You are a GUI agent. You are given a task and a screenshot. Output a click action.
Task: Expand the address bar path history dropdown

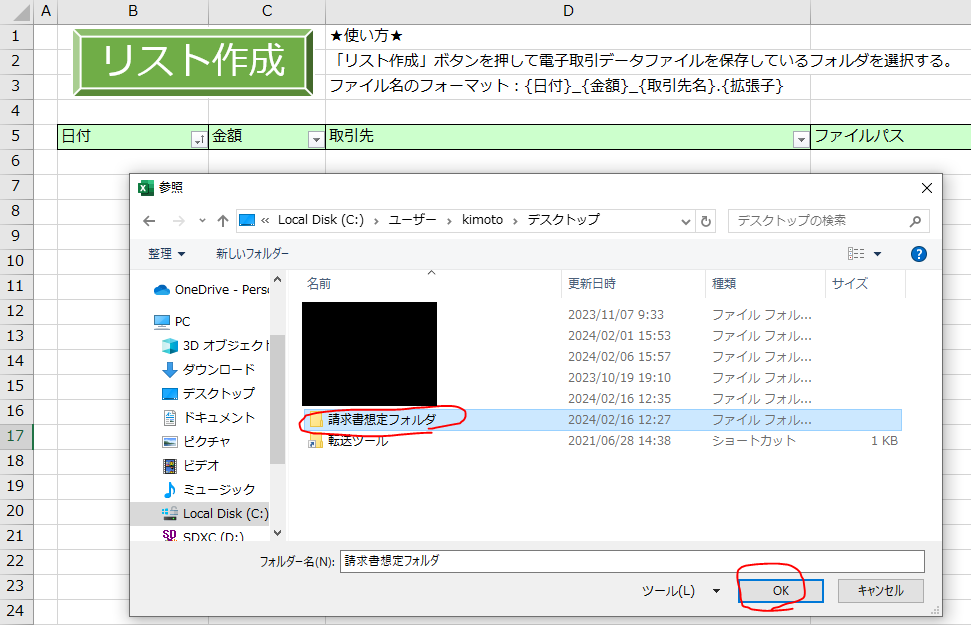686,221
